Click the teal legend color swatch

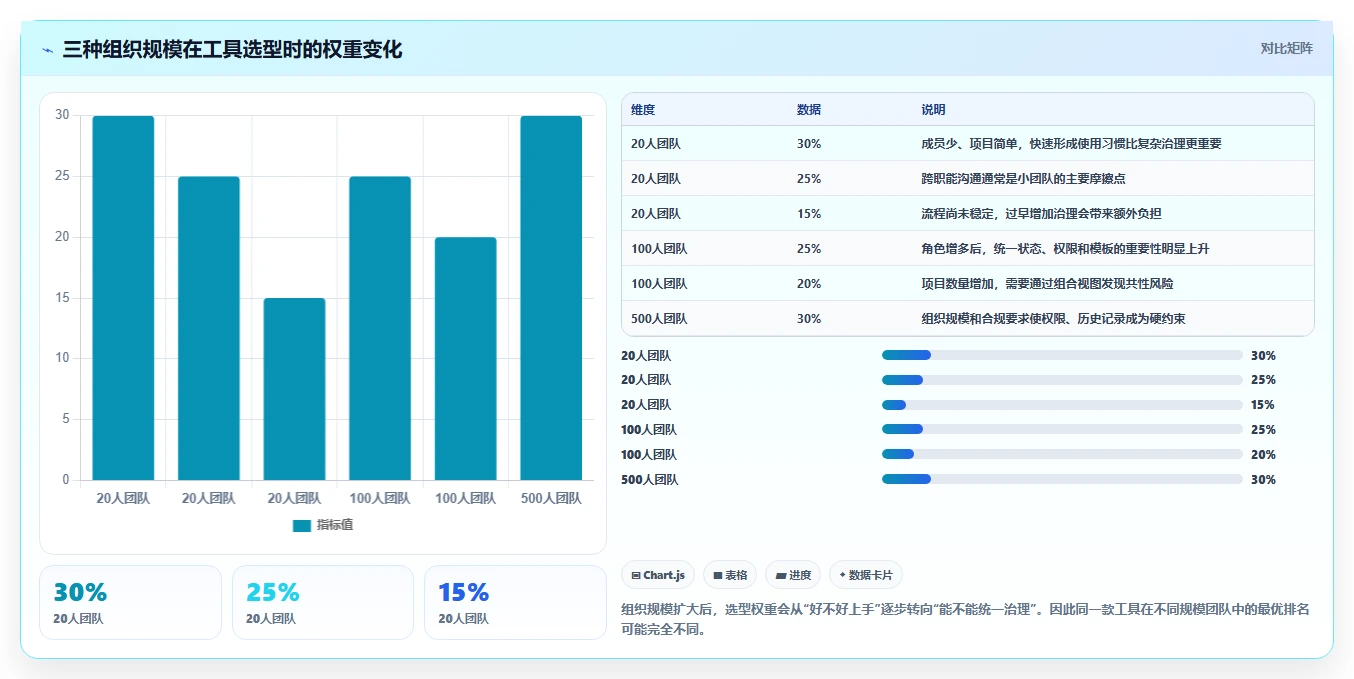tap(301, 525)
